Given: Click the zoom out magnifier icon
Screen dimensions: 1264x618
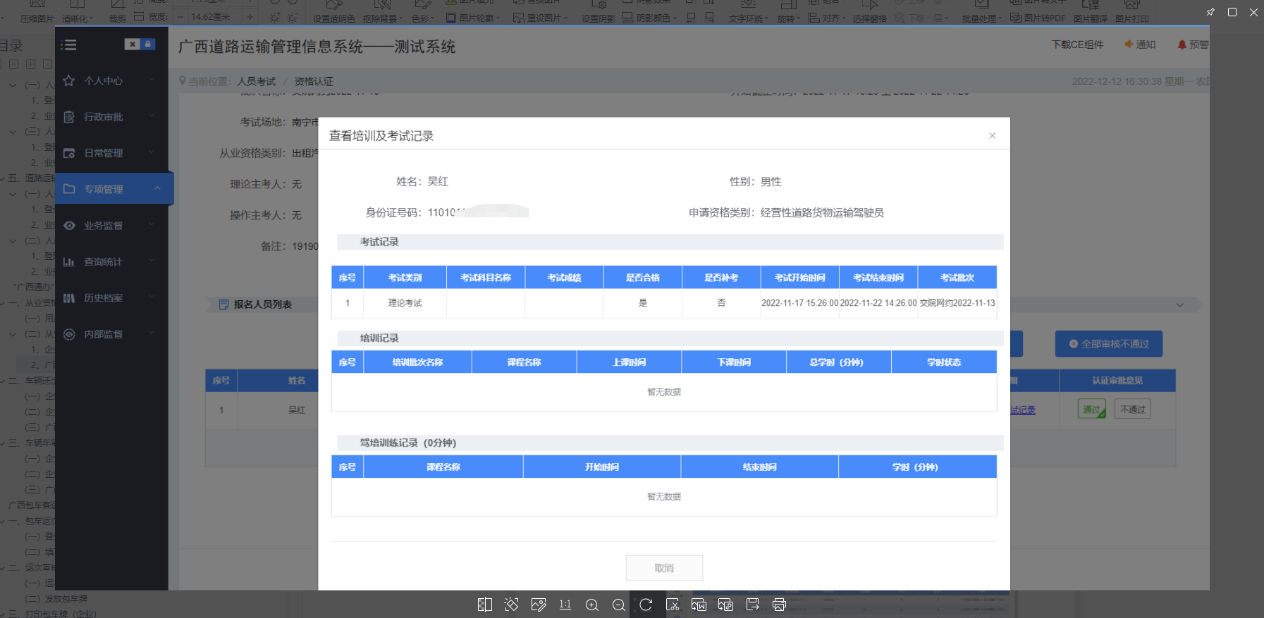Looking at the screenshot, I should click(x=619, y=604).
